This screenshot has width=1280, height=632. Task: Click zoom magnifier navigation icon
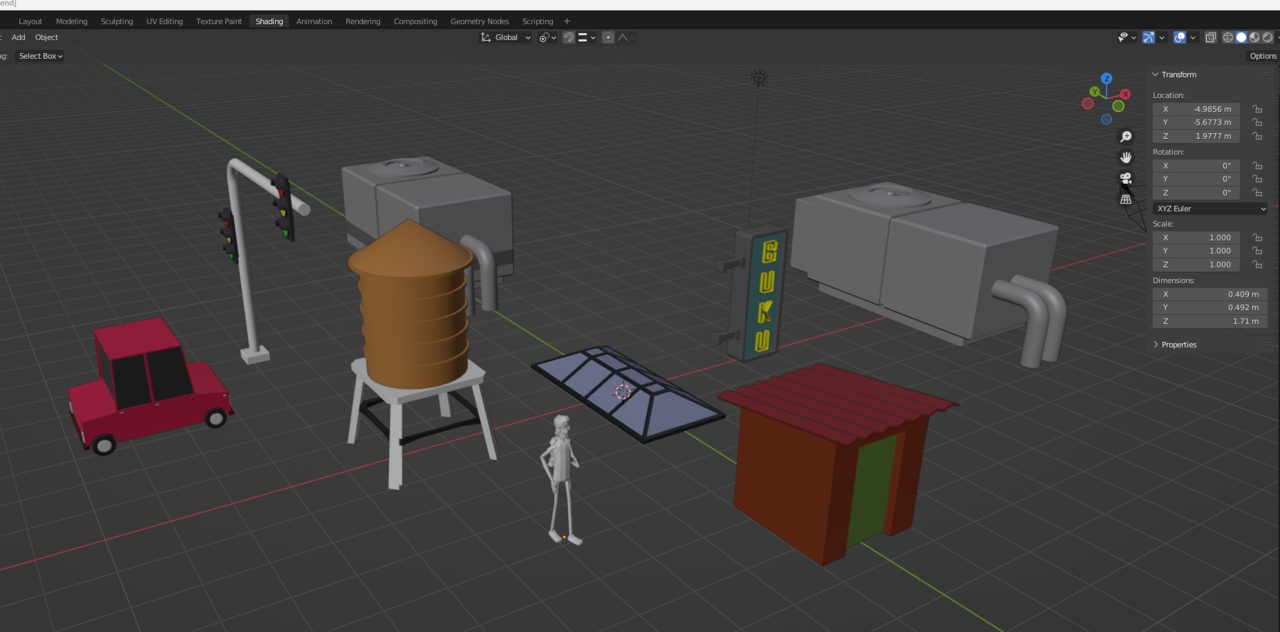click(1126, 136)
